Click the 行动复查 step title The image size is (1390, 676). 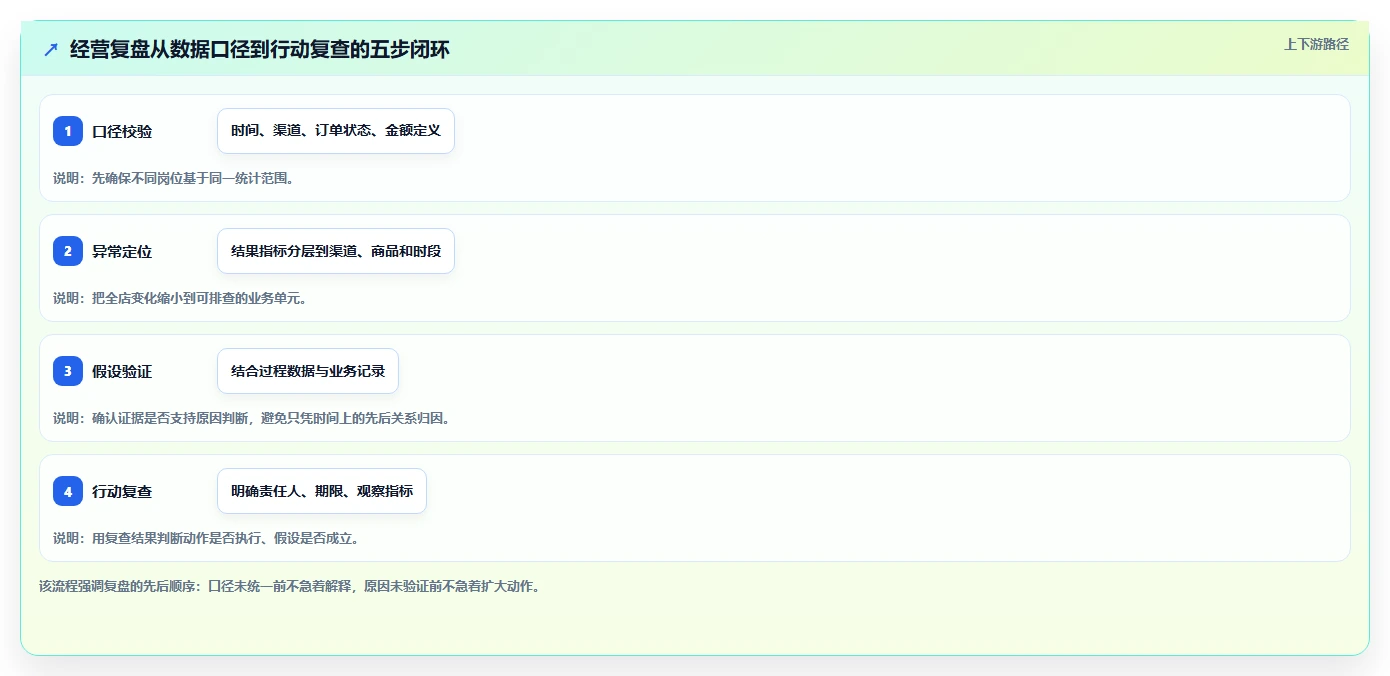click(x=122, y=491)
